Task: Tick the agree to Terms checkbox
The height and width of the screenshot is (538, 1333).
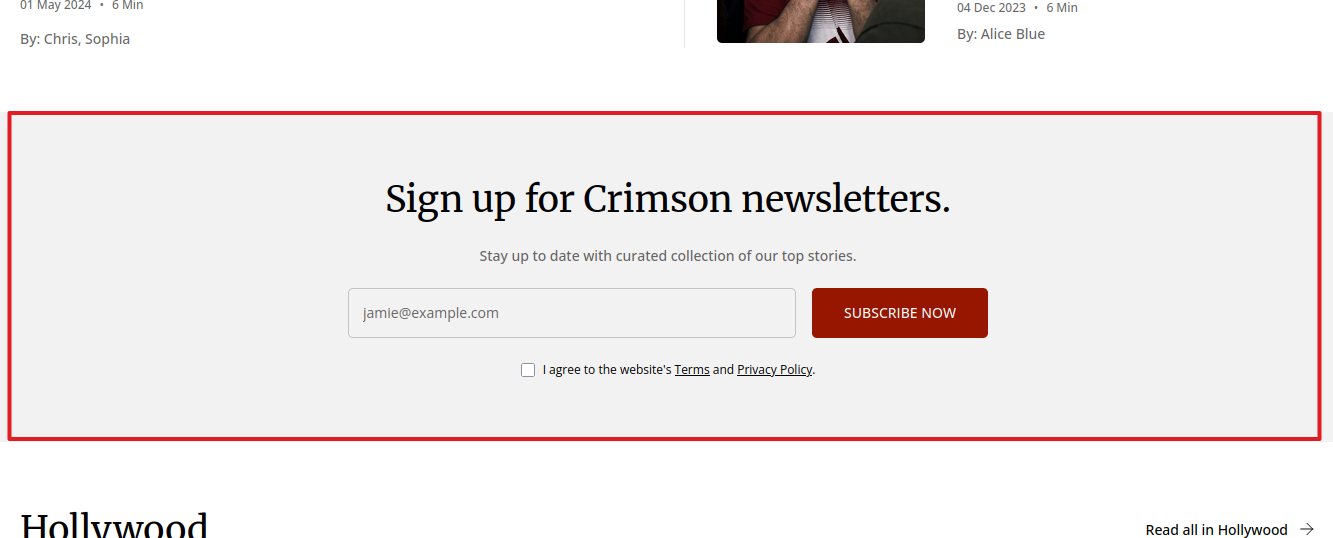Action: click(528, 370)
